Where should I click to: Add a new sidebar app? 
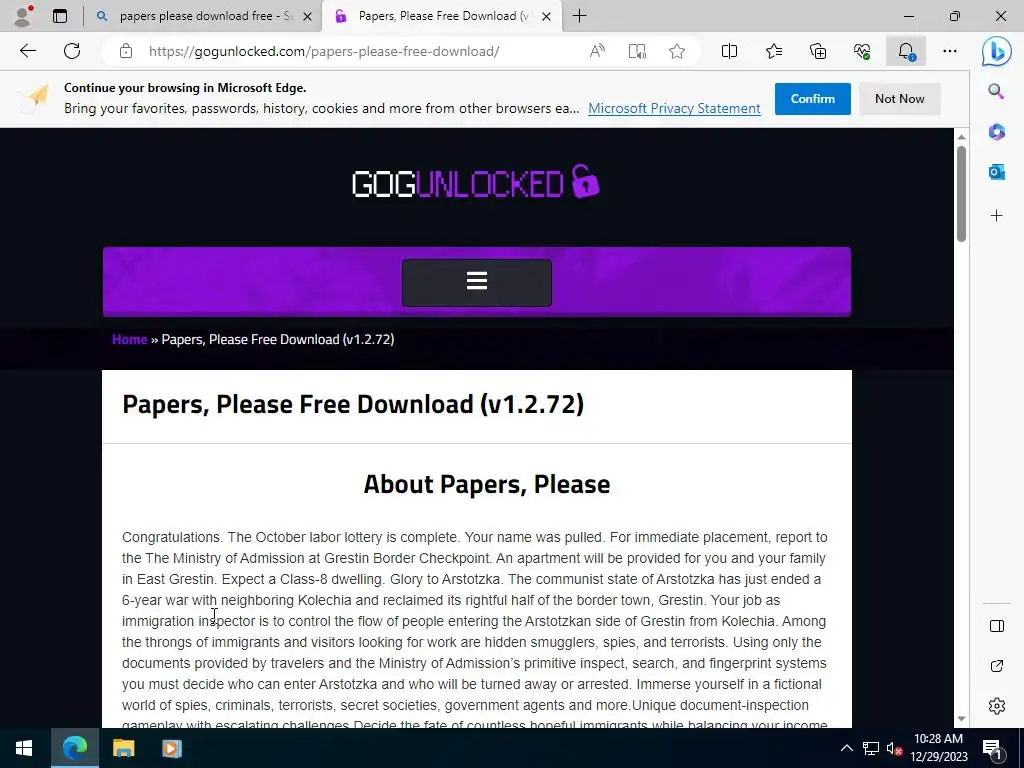(x=996, y=216)
